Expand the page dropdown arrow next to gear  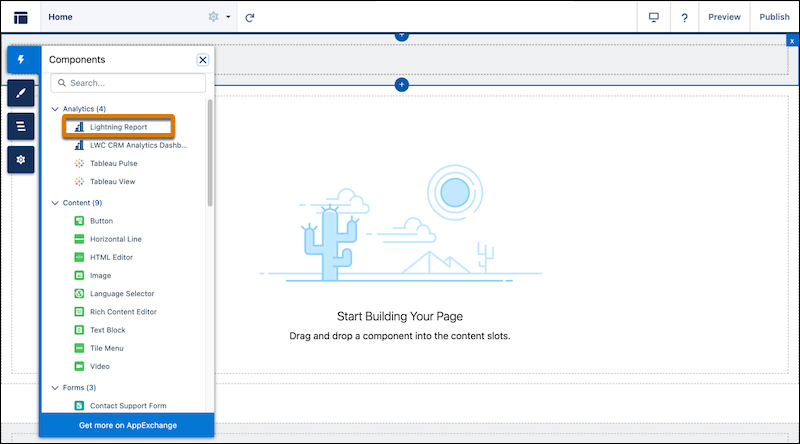point(228,17)
